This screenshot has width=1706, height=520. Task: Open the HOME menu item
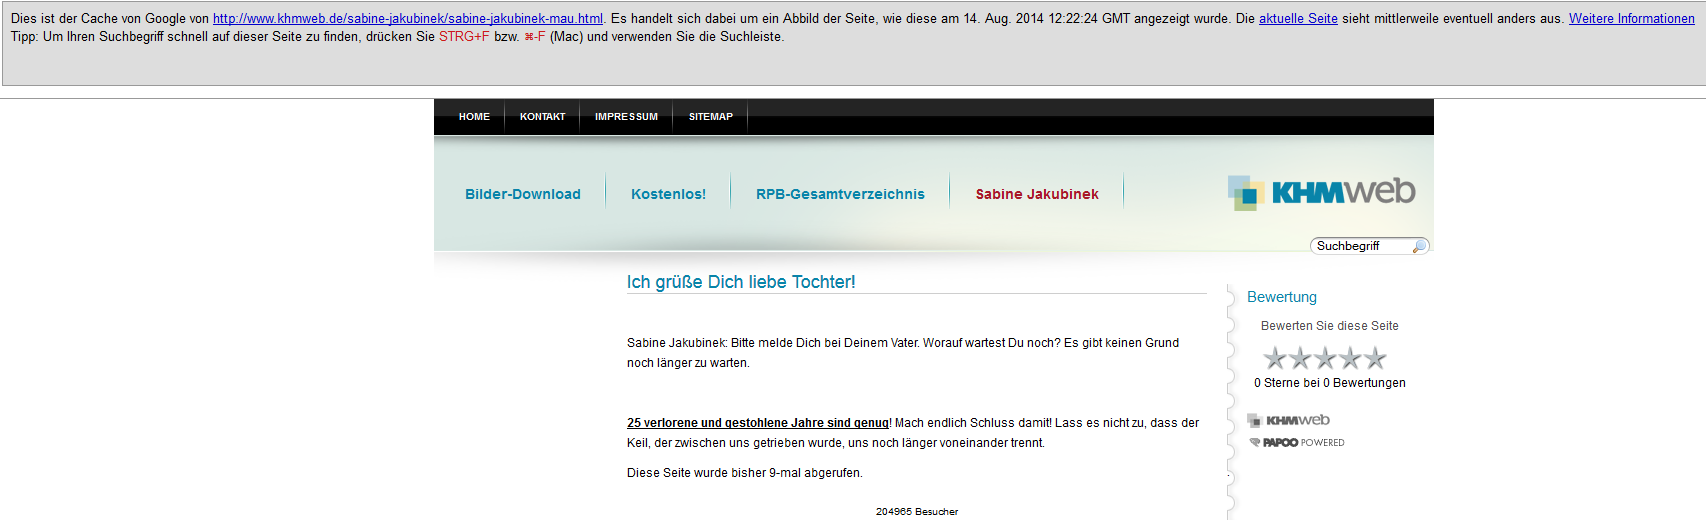[474, 117]
